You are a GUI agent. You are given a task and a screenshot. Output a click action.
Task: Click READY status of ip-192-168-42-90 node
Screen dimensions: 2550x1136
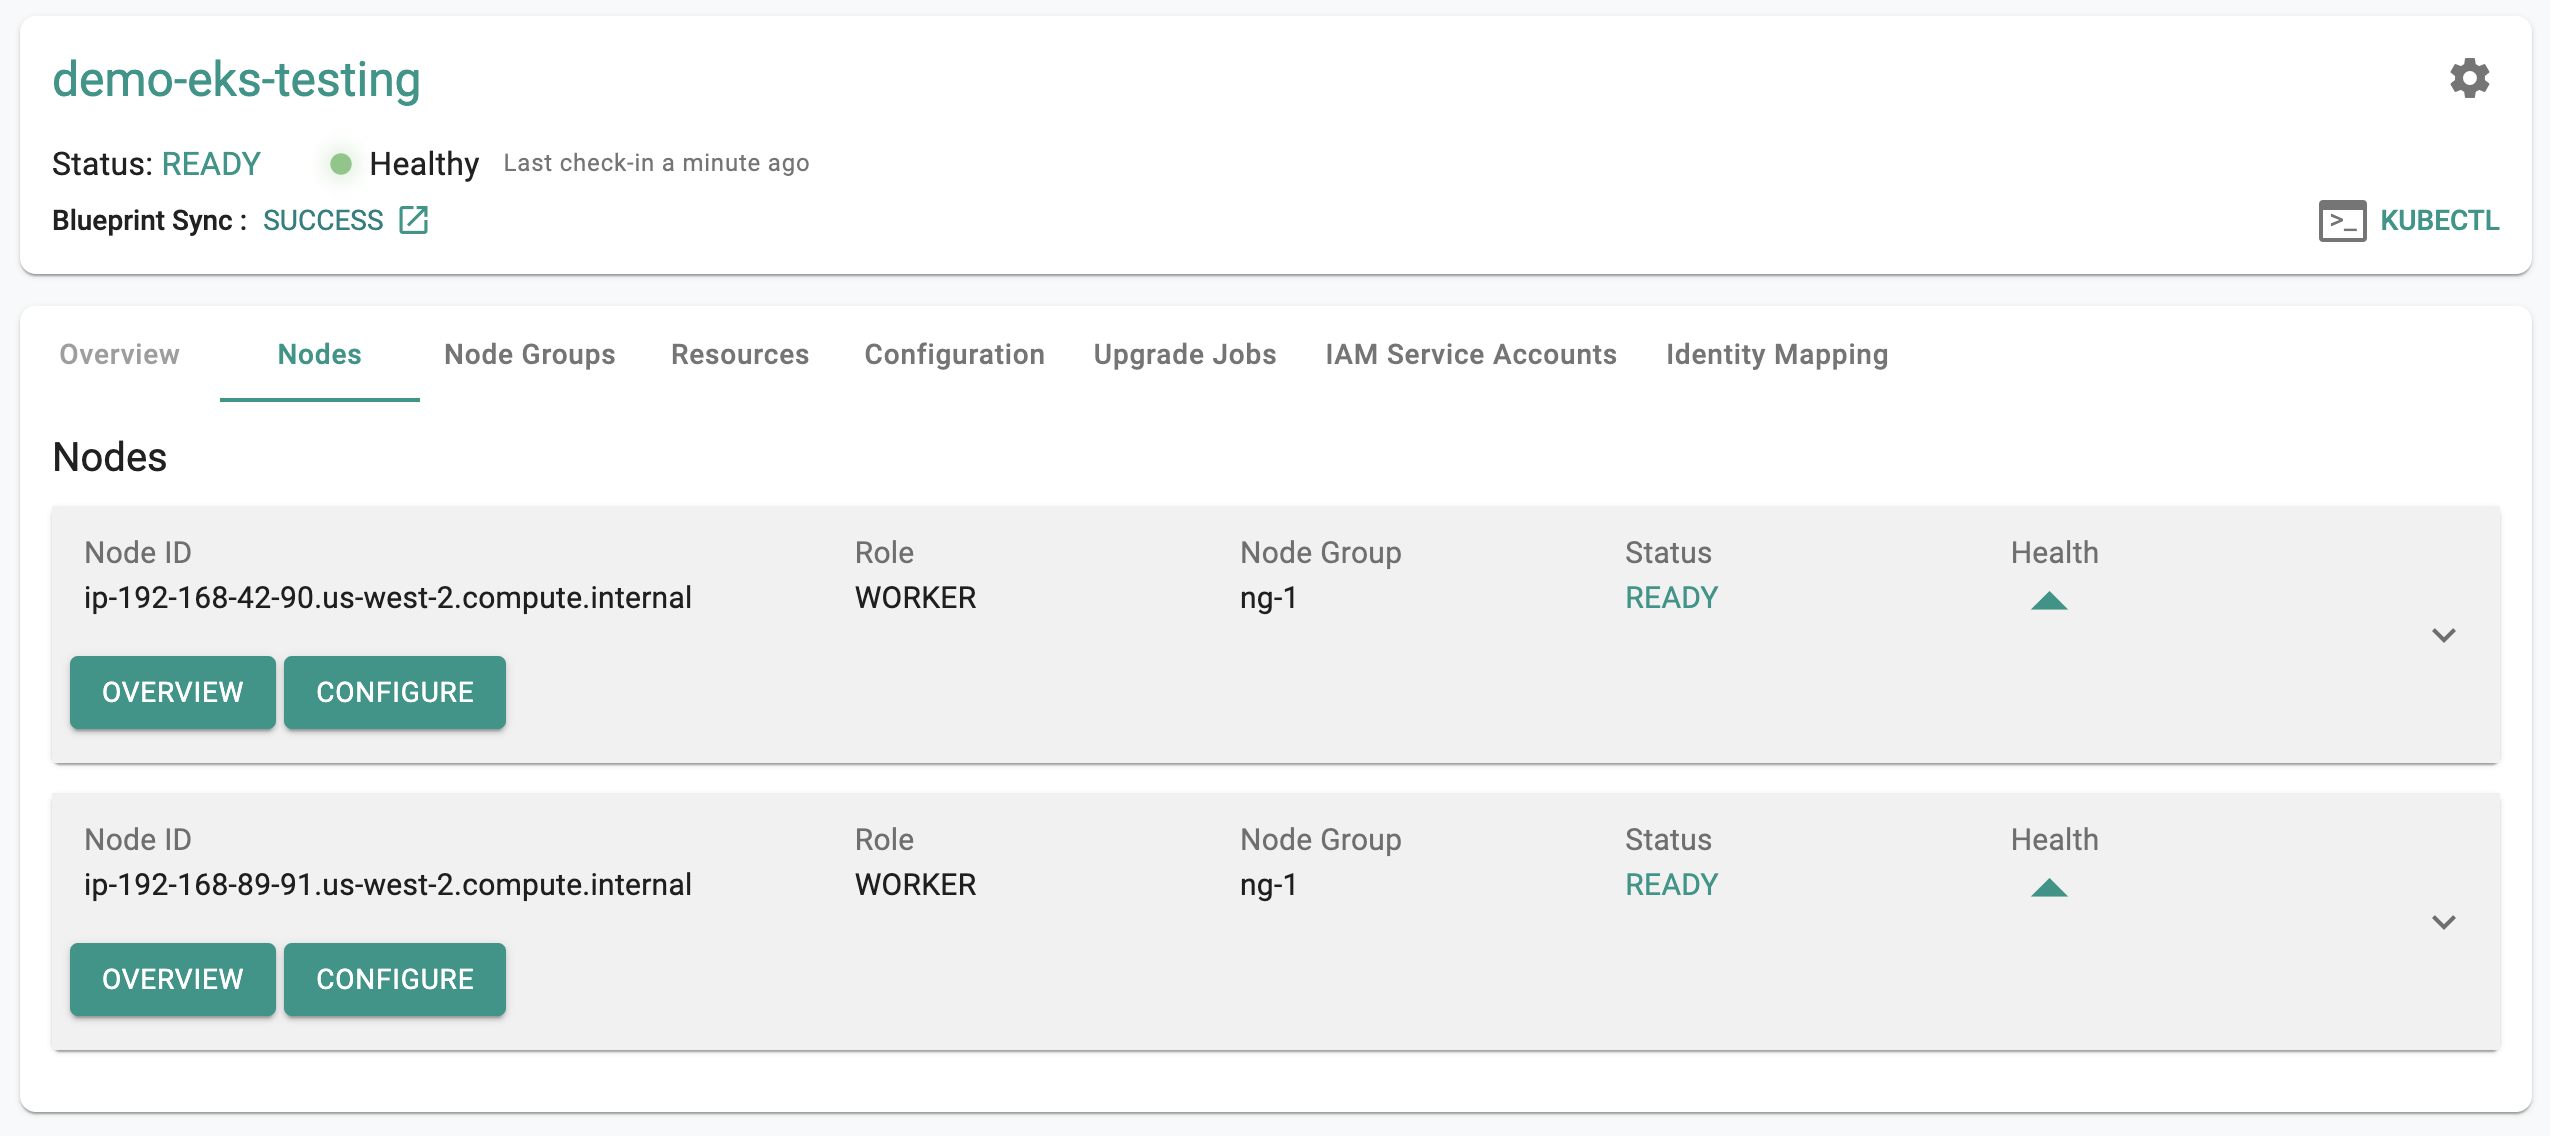pos(1671,598)
